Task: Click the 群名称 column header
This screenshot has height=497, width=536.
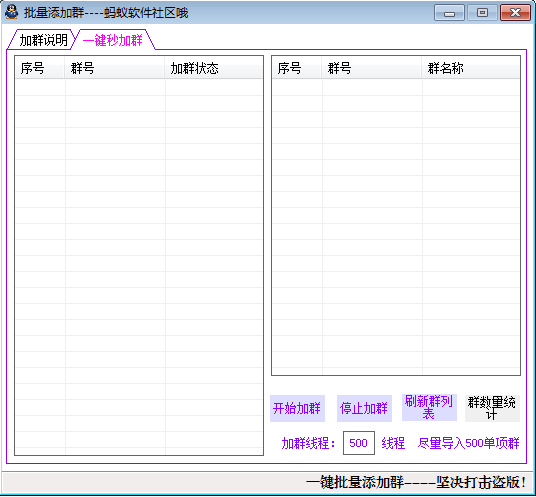Action: tap(470, 68)
